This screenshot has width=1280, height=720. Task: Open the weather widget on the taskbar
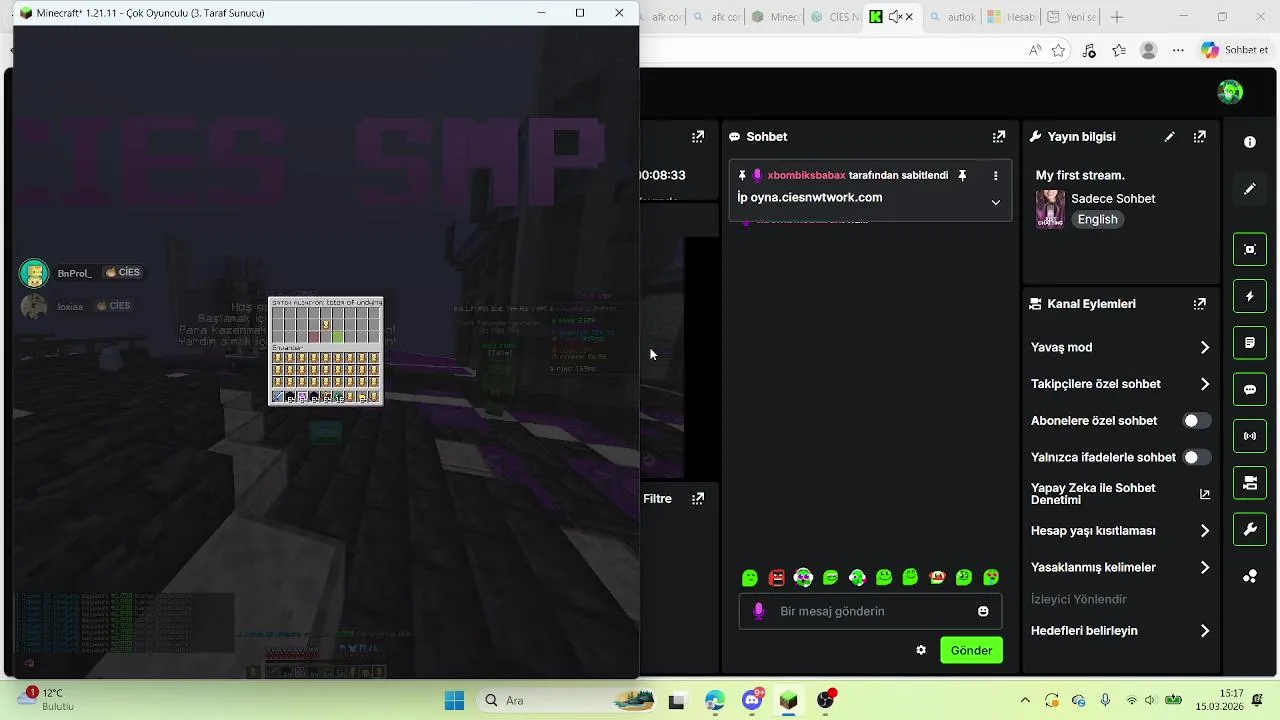[x=46, y=699]
